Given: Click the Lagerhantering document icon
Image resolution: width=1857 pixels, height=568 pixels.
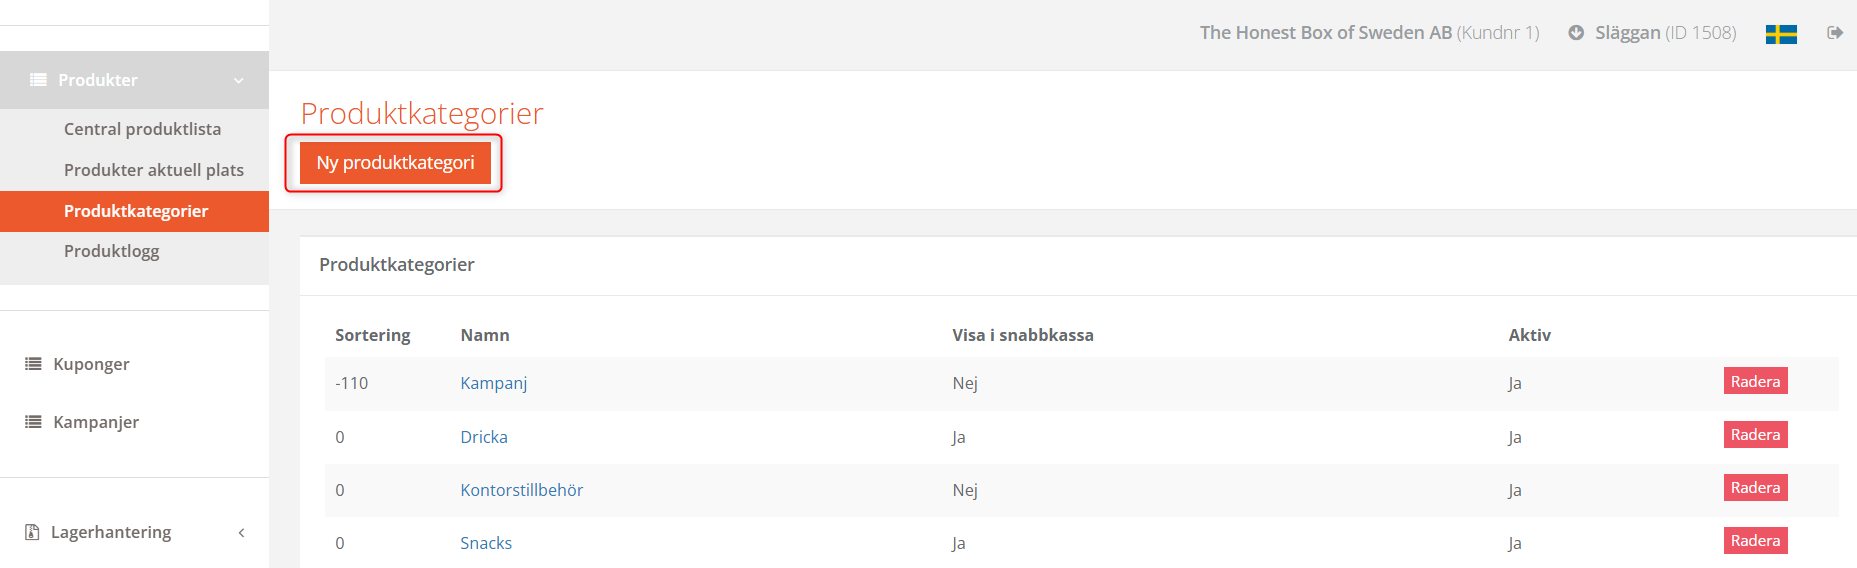Looking at the screenshot, I should pos(32,532).
